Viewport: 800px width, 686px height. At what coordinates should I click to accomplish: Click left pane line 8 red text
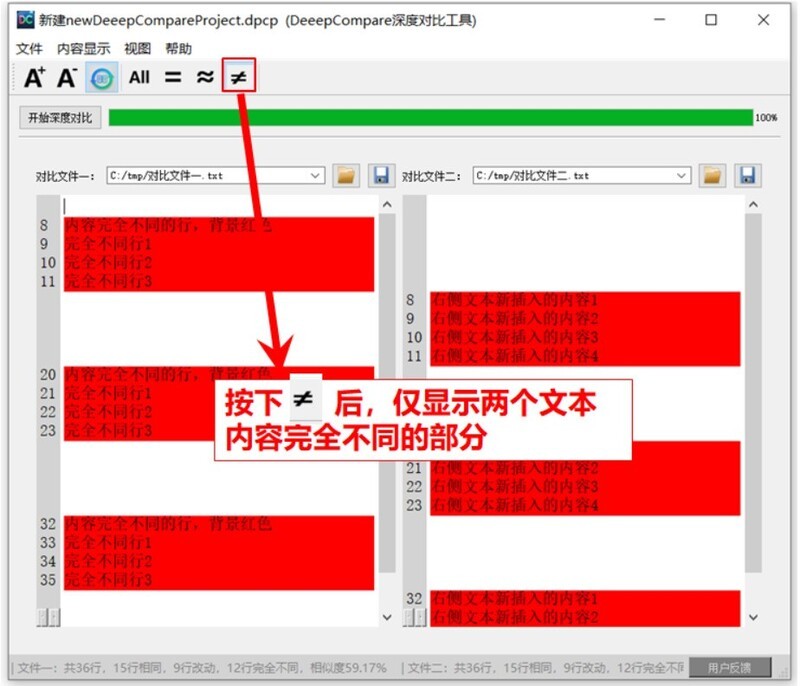[168, 225]
